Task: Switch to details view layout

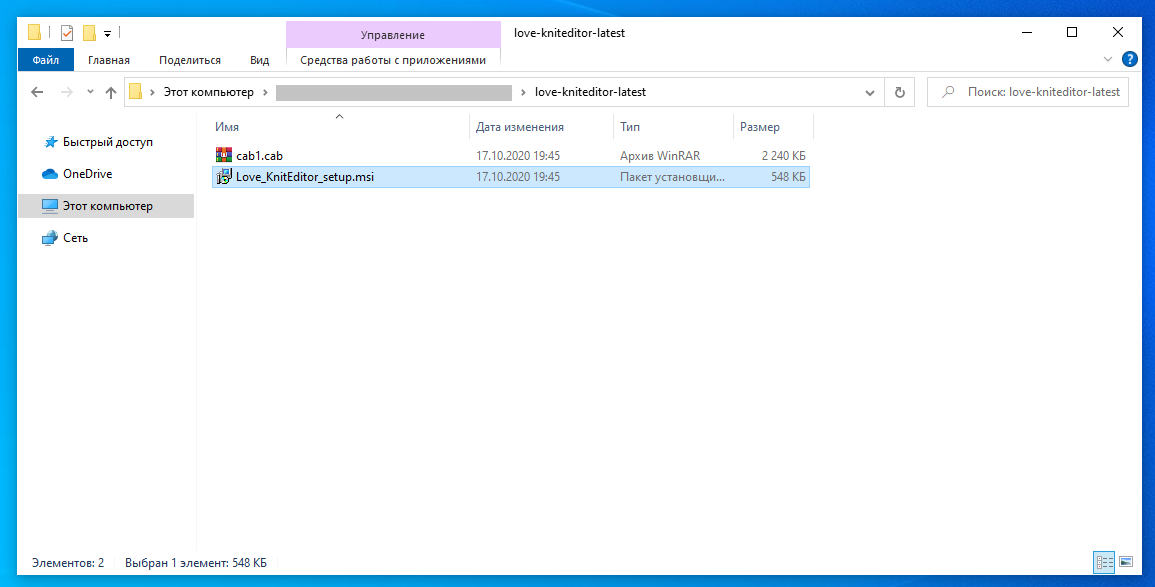Action: (x=1103, y=563)
